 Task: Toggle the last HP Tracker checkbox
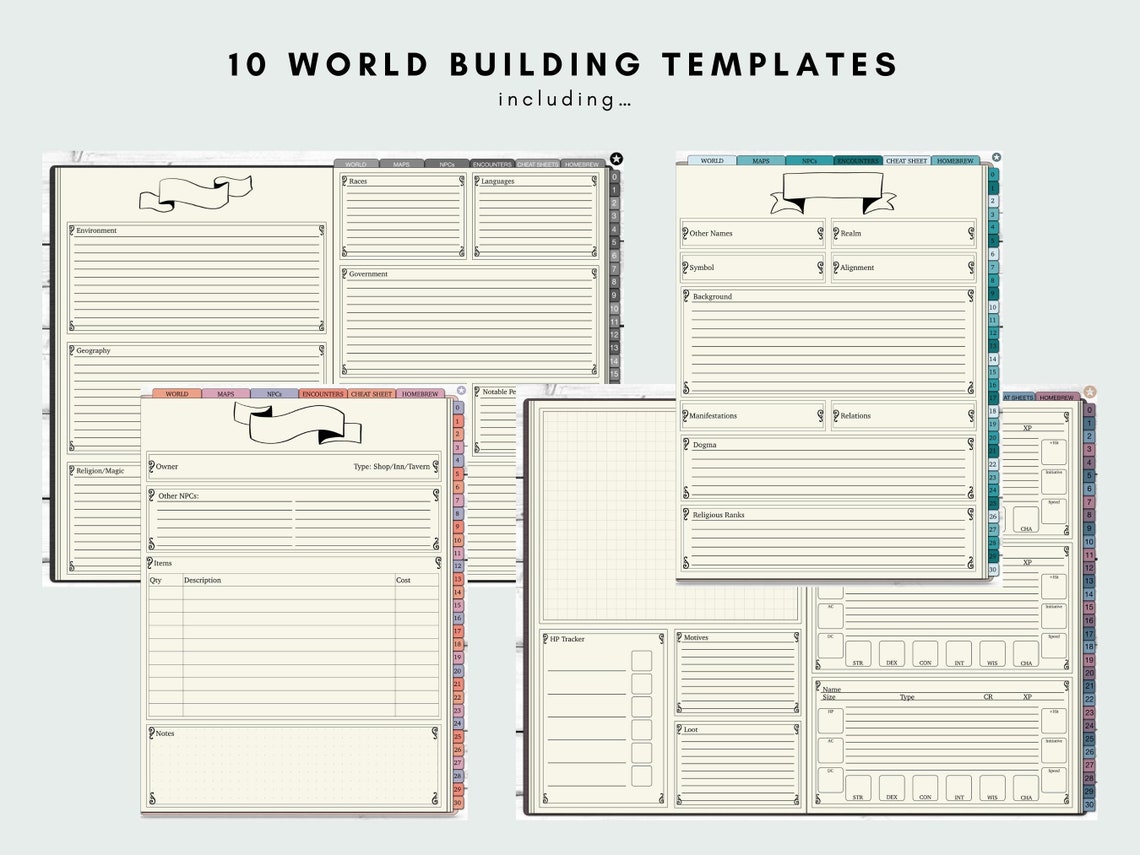pyautogui.click(x=642, y=776)
